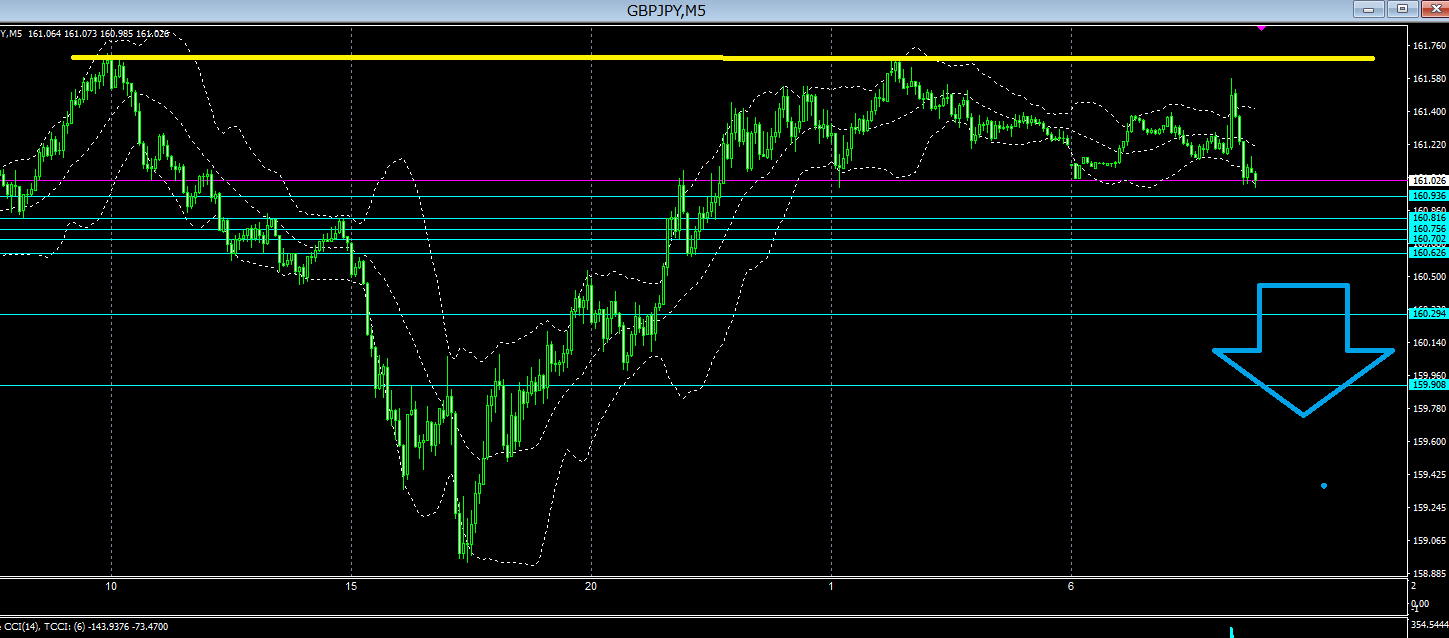
Task: Click the time axis label 10
Action: (111, 587)
